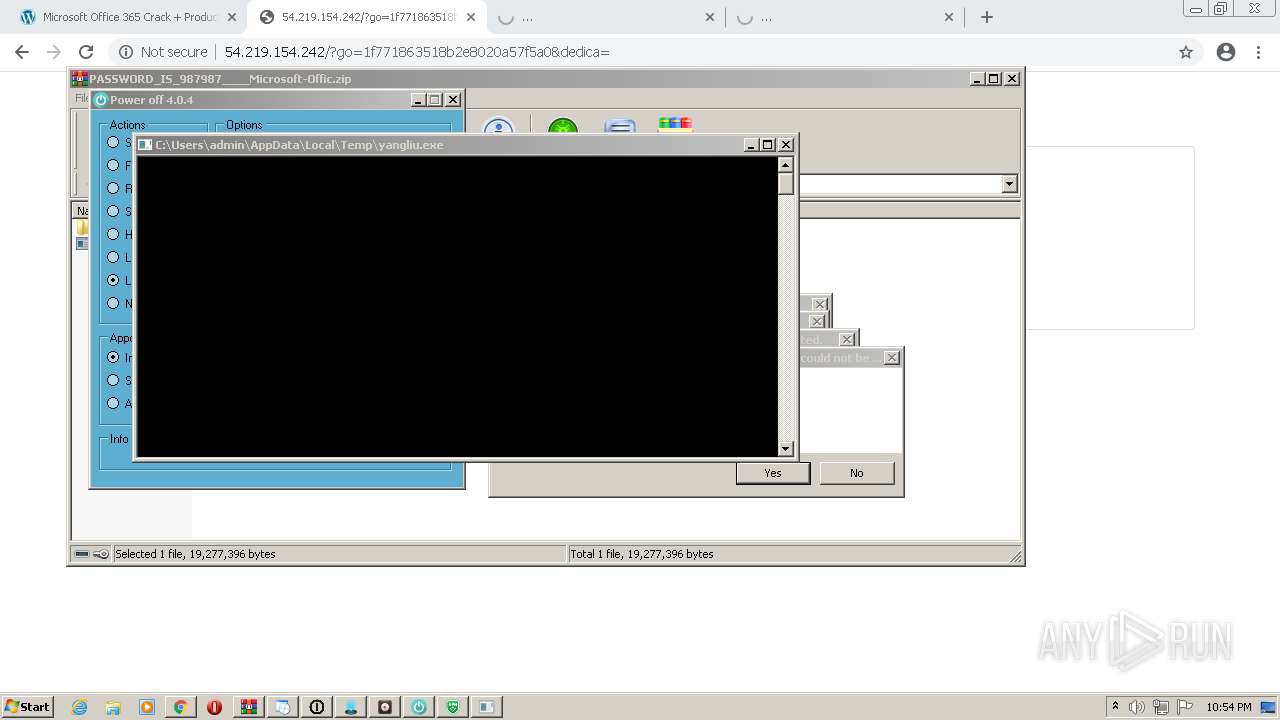The width and height of the screenshot is (1280, 720).
Task: Expand the WinRAR address path dropdown
Action: click(1009, 184)
